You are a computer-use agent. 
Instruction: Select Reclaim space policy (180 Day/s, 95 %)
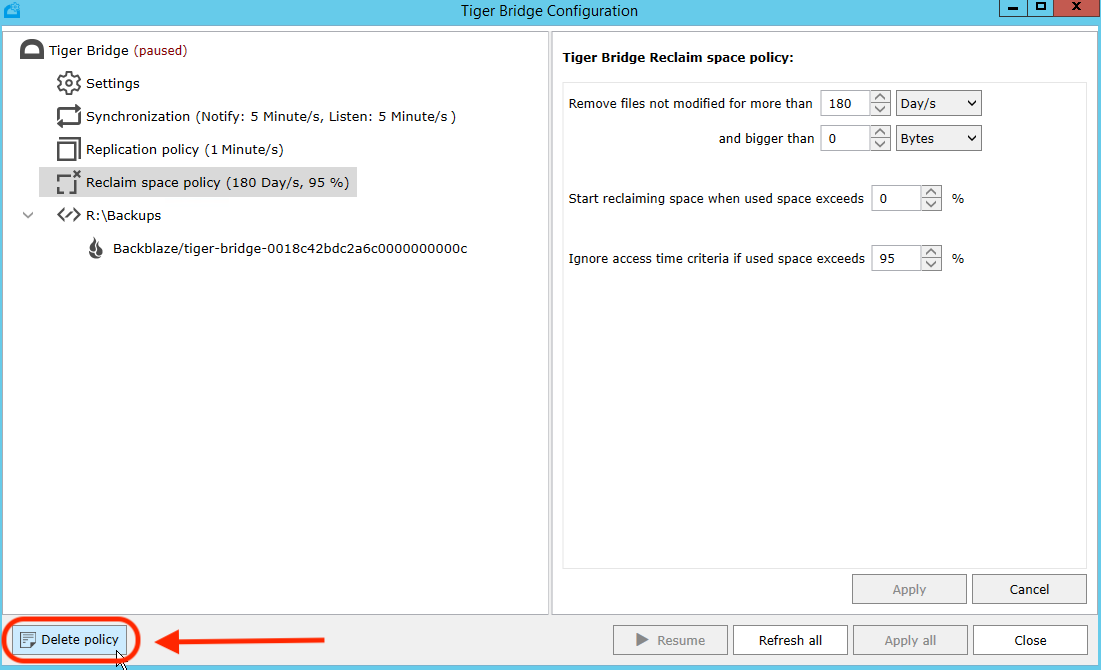pos(217,183)
